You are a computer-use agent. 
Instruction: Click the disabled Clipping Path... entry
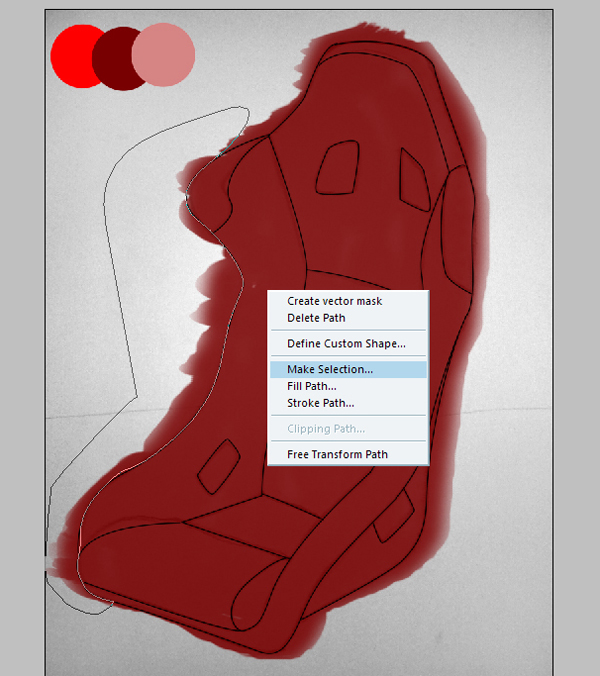(x=348, y=429)
